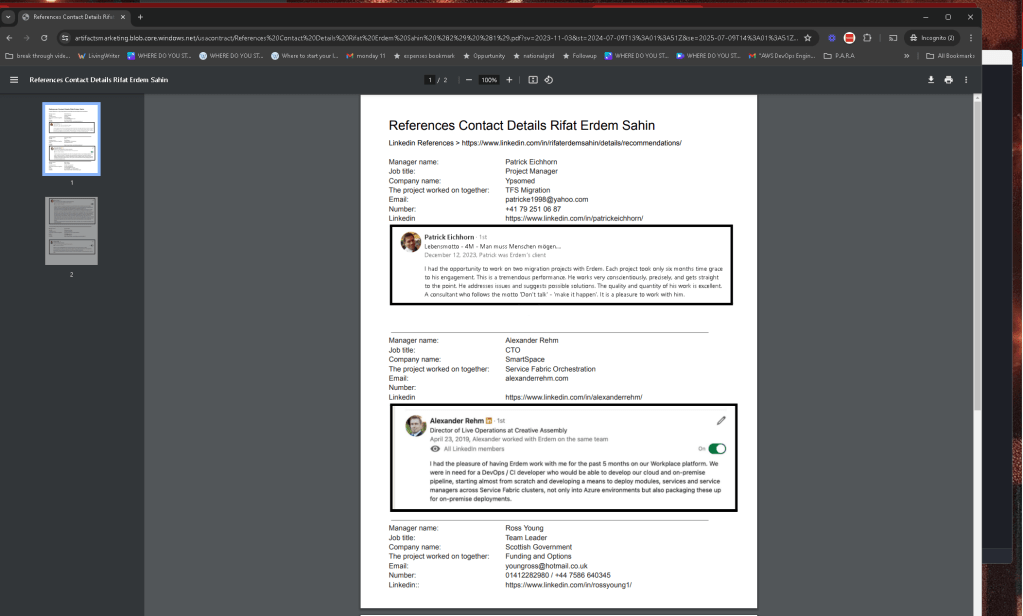Open the monday 11 Gmail bookmark
Image resolution: width=1023 pixels, height=616 pixels.
(x=366, y=56)
